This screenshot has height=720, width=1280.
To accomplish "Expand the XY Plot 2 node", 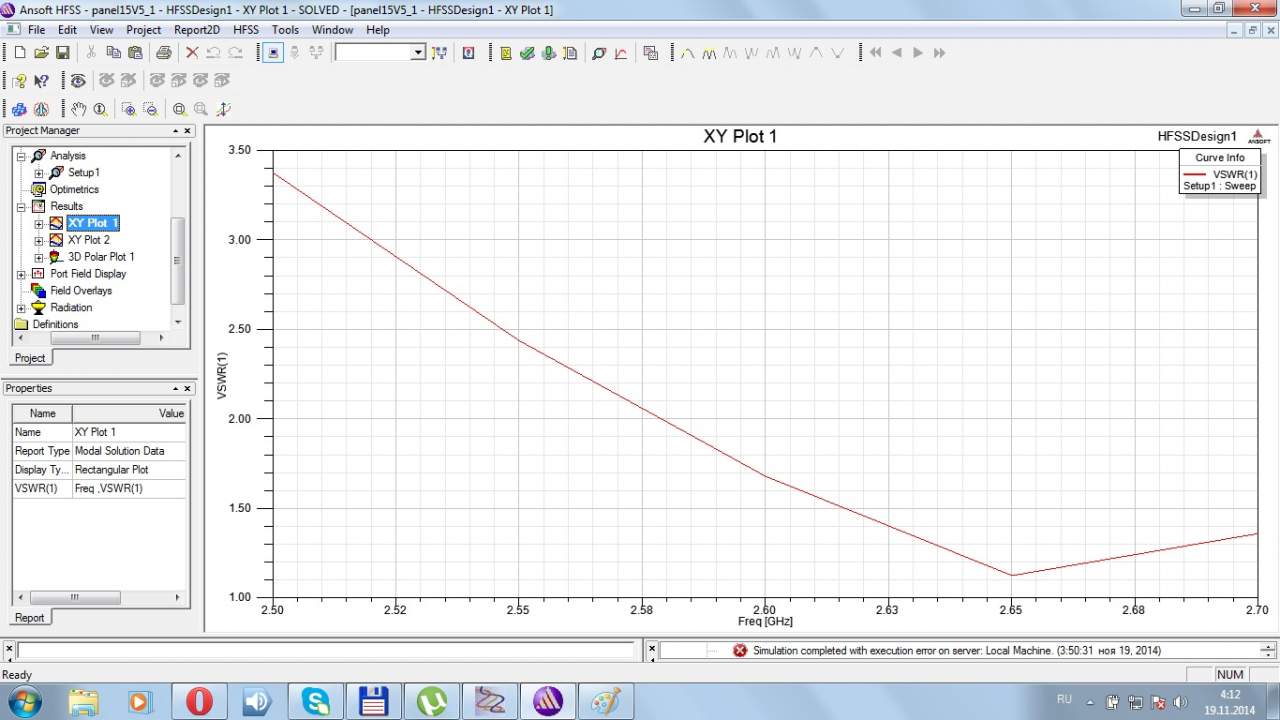I will [x=39, y=240].
